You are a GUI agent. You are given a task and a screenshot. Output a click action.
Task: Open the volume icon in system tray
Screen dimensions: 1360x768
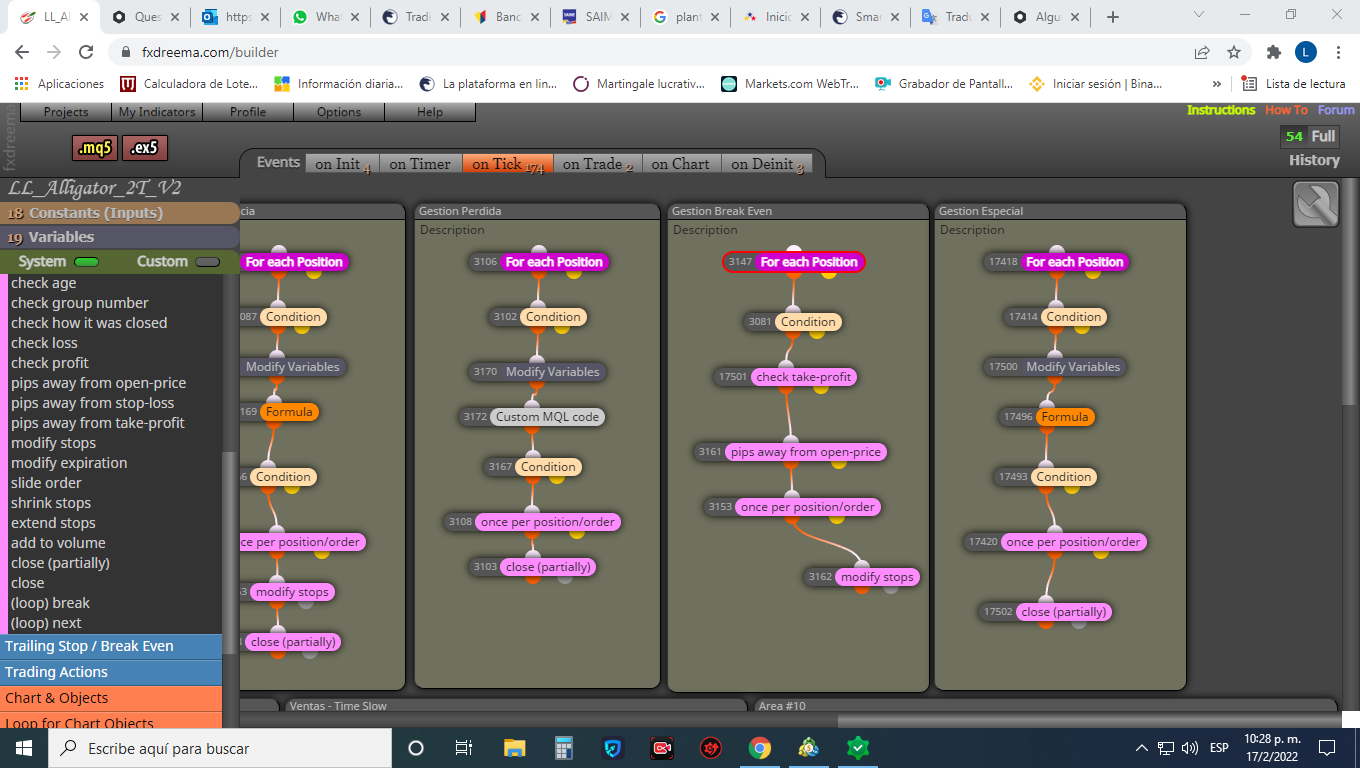point(1189,748)
